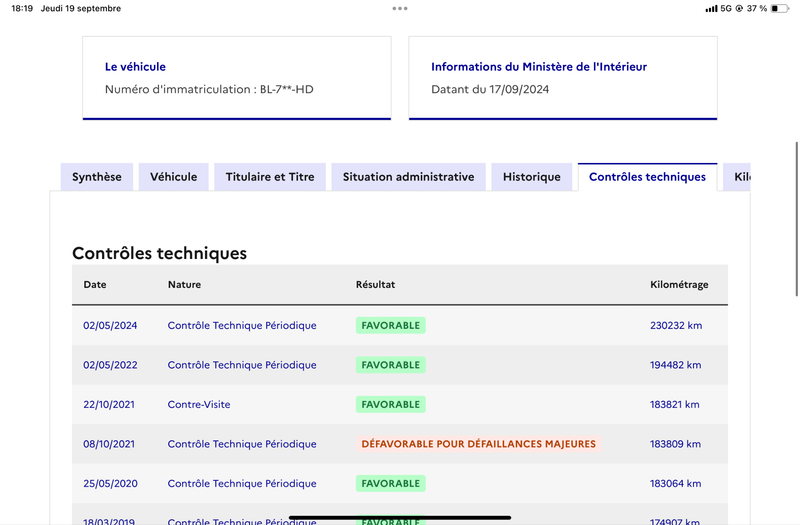The image size is (800, 525).
Task: Click the Le véhicule card heading
Action: 135,67
